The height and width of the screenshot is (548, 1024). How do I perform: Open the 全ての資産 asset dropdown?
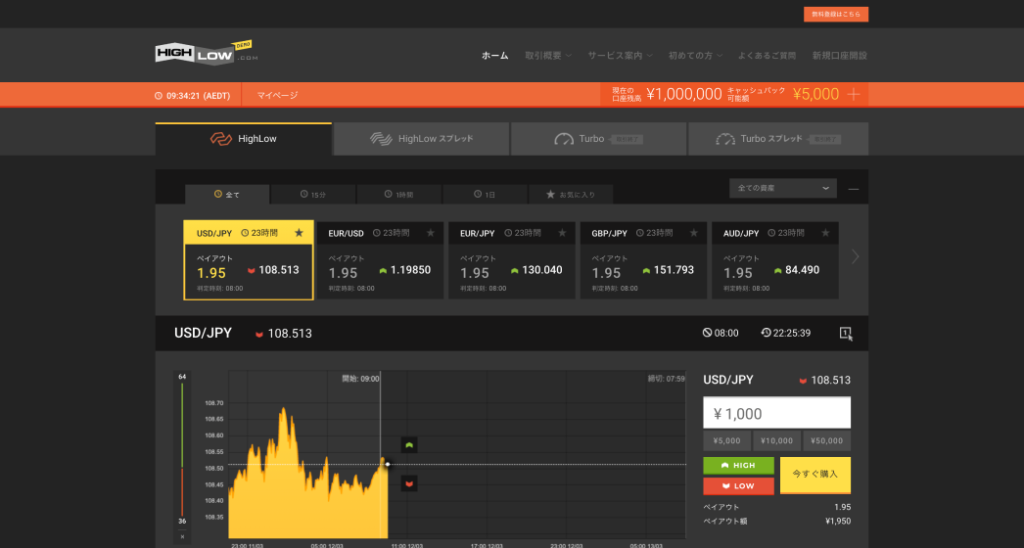[783, 188]
